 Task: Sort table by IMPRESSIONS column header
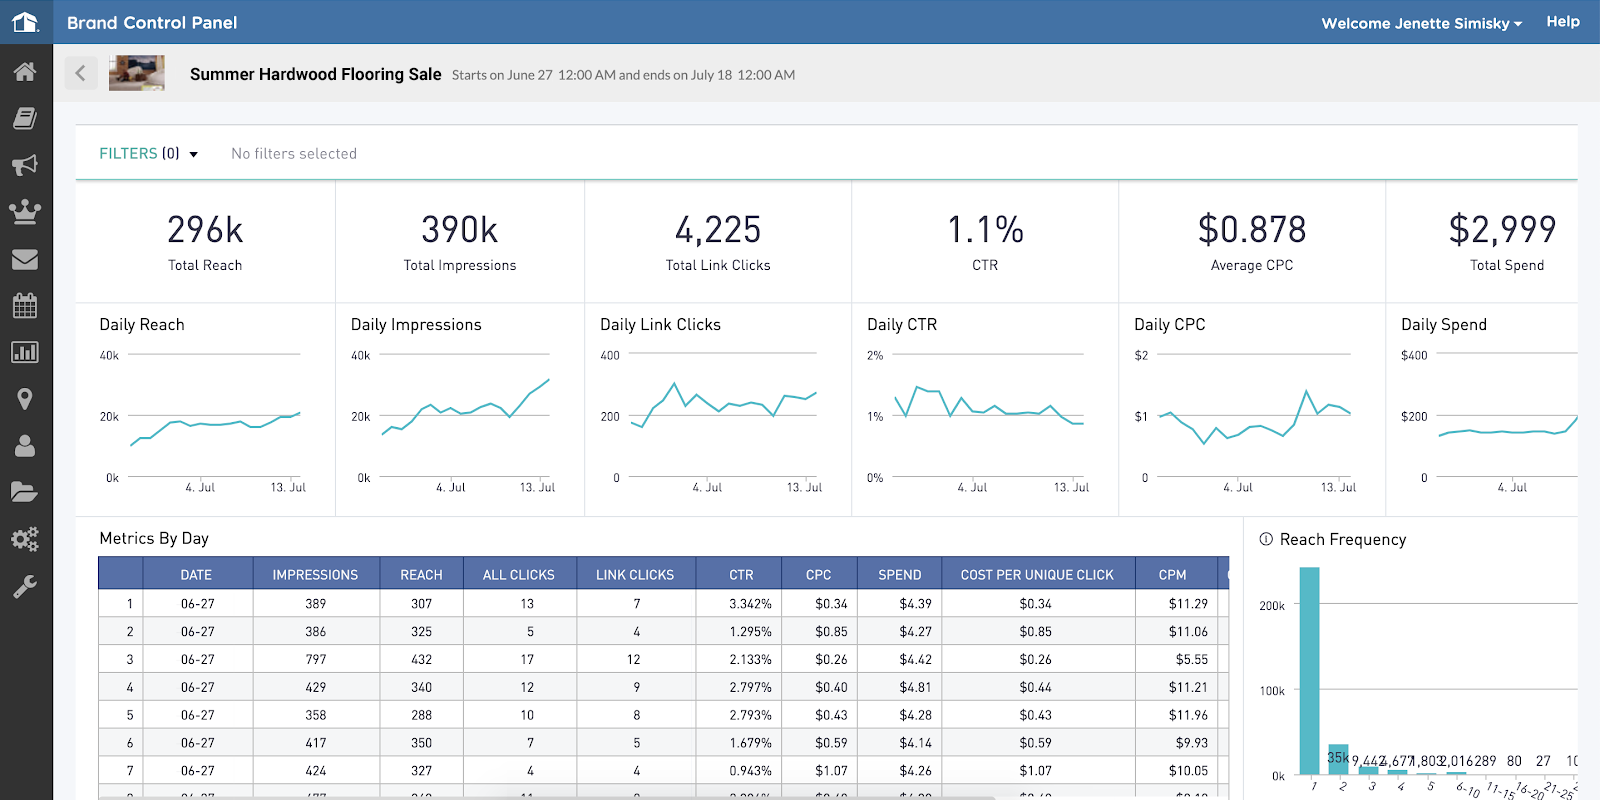point(315,574)
